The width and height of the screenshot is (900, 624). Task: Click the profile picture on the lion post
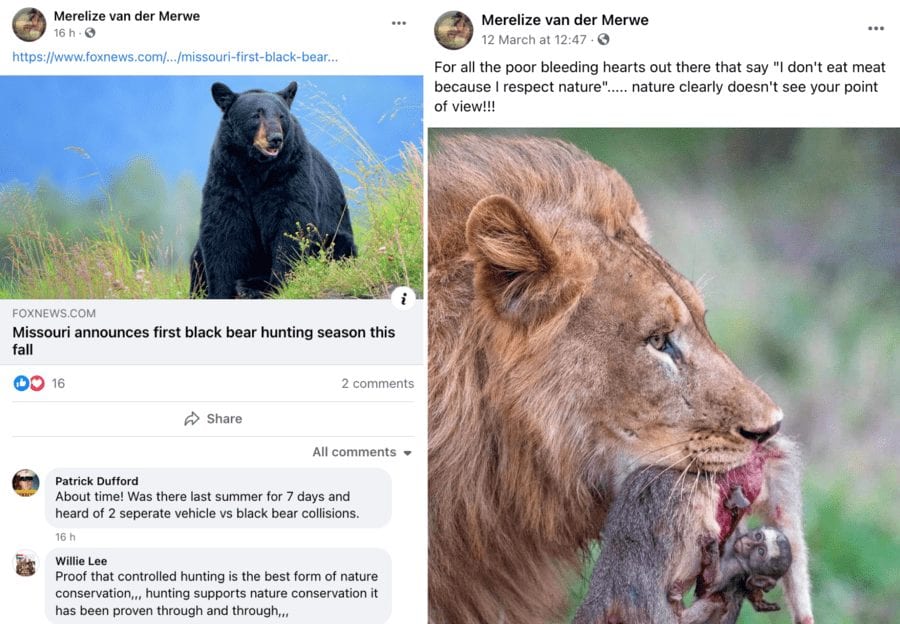[453, 30]
